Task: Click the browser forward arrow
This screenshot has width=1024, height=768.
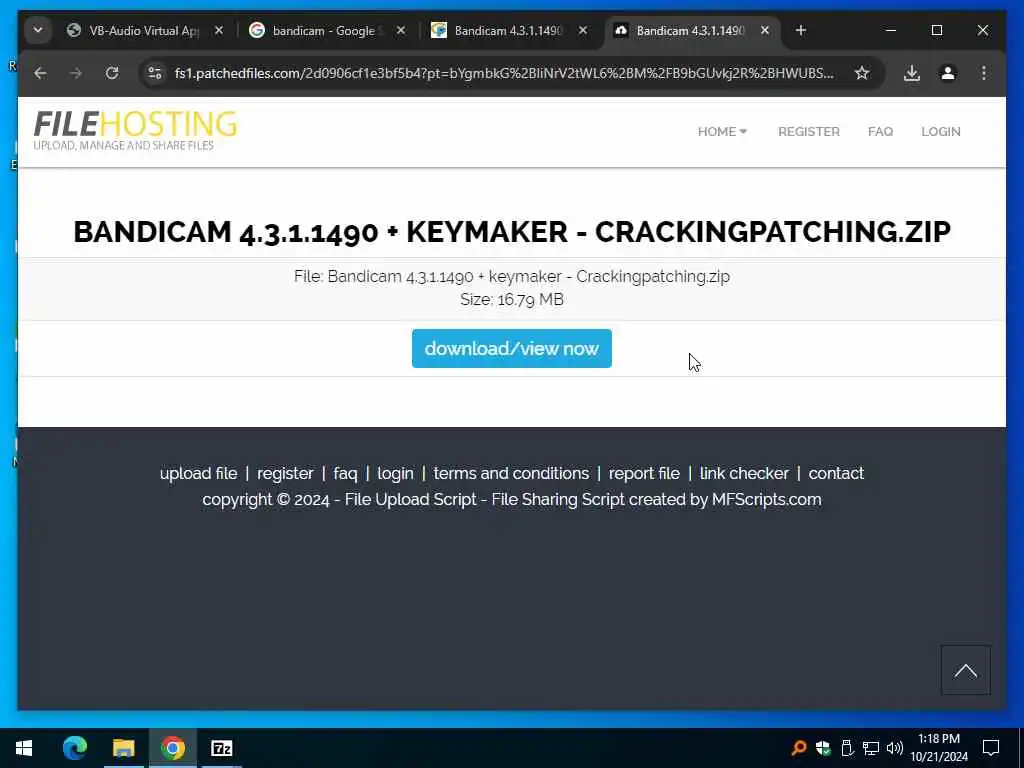Action: click(76, 73)
